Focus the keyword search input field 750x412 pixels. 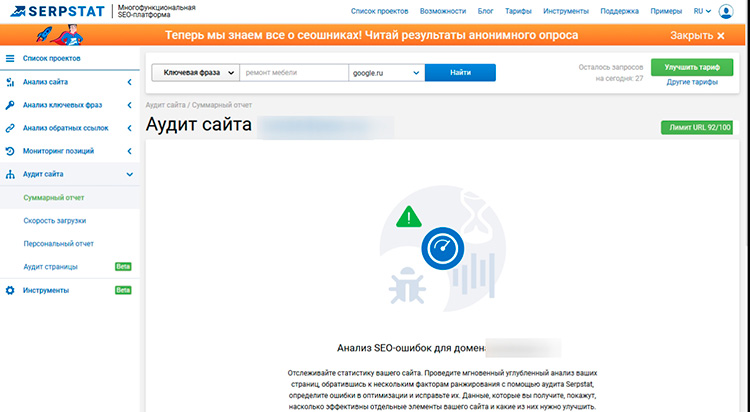click(x=294, y=73)
